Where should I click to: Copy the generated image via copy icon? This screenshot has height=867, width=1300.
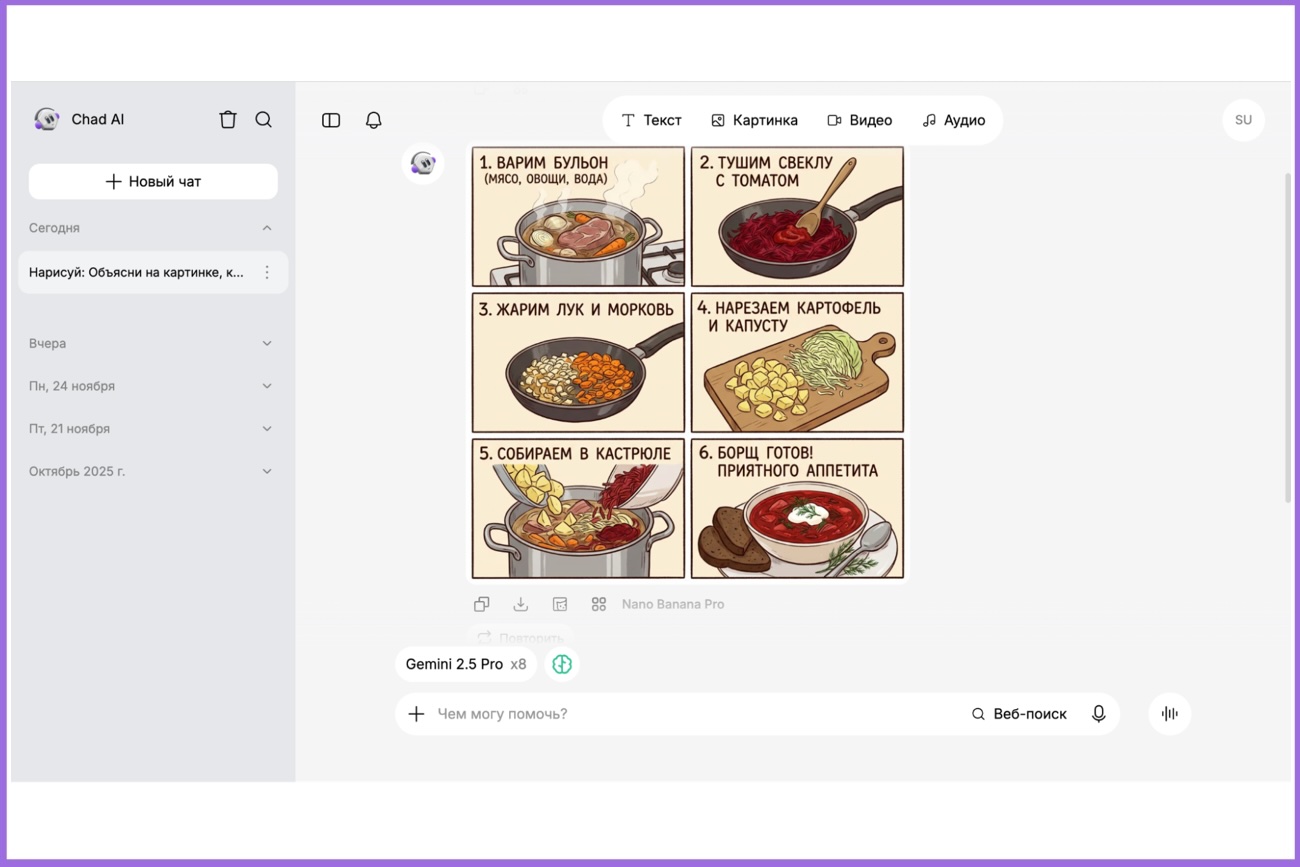(482, 604)
